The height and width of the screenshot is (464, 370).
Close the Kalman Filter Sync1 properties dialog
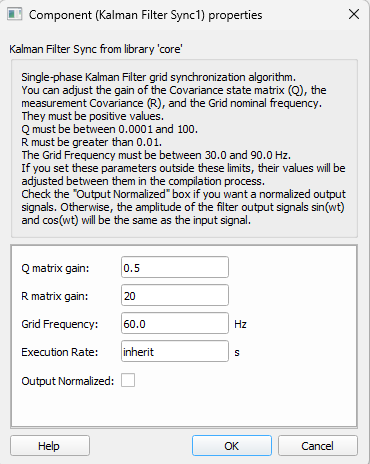[354, 14]
